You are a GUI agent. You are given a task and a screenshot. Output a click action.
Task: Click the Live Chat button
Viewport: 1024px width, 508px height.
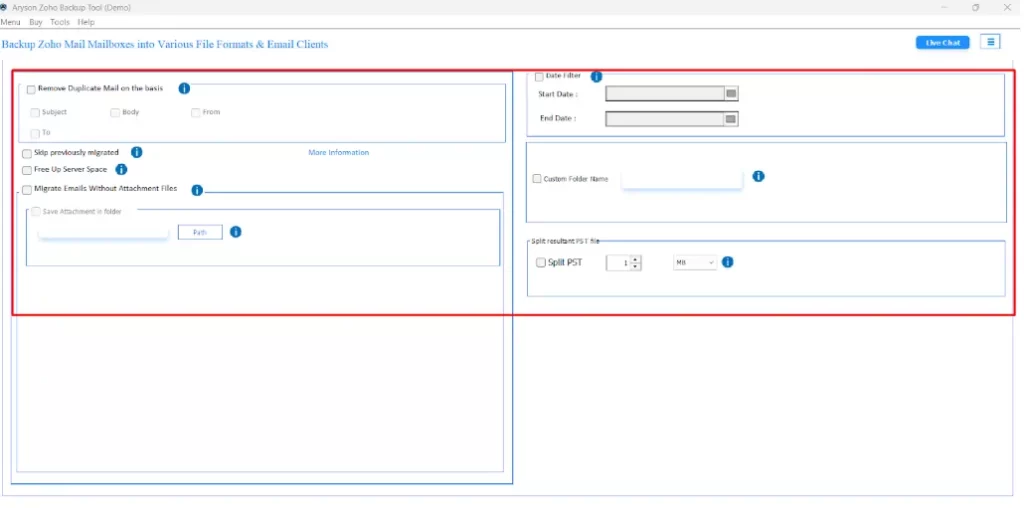pos(942,43)
